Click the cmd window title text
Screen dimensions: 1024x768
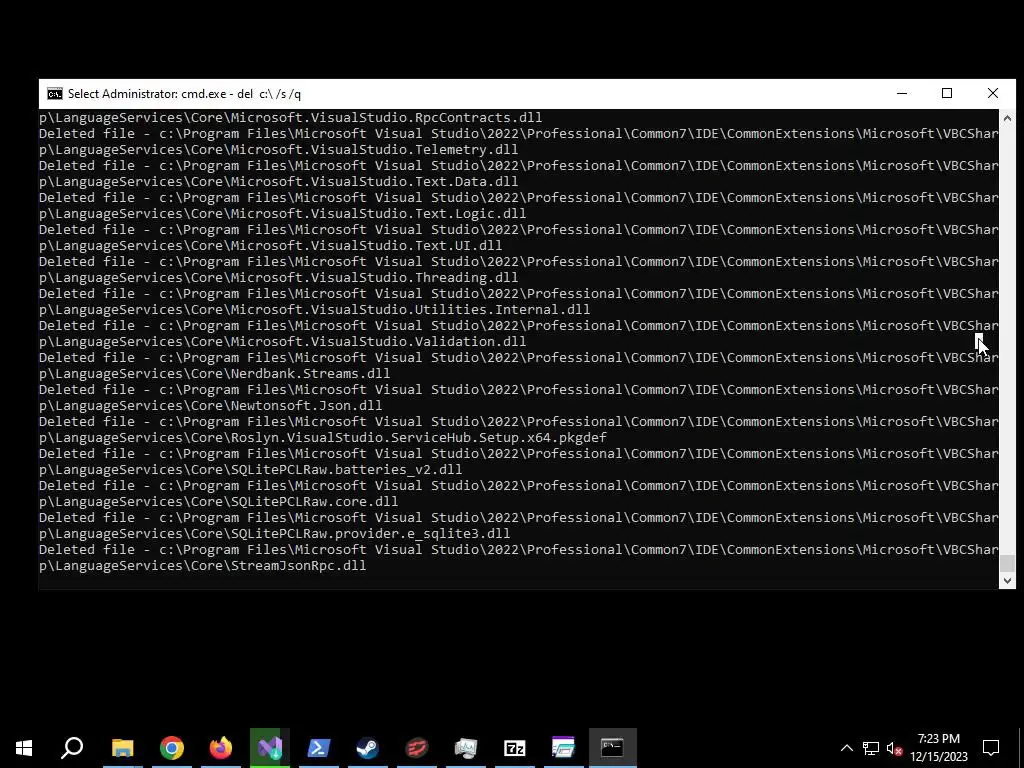(x=184, y=94)
